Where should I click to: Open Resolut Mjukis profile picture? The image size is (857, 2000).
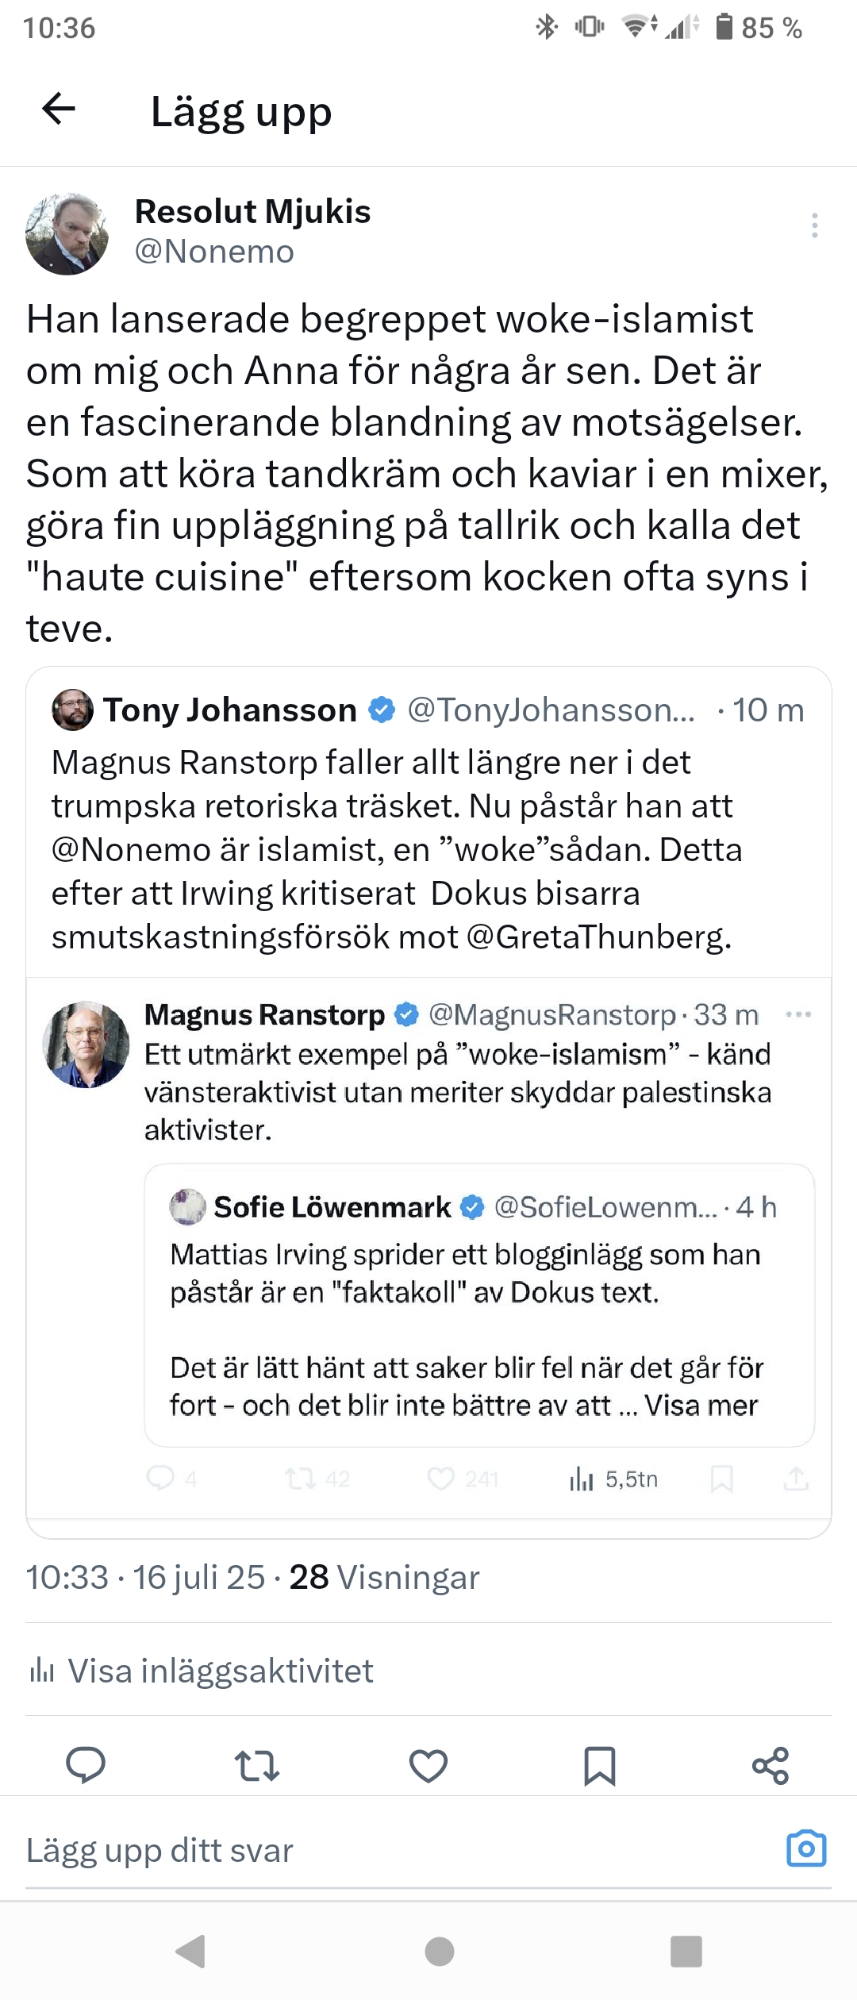67,234
